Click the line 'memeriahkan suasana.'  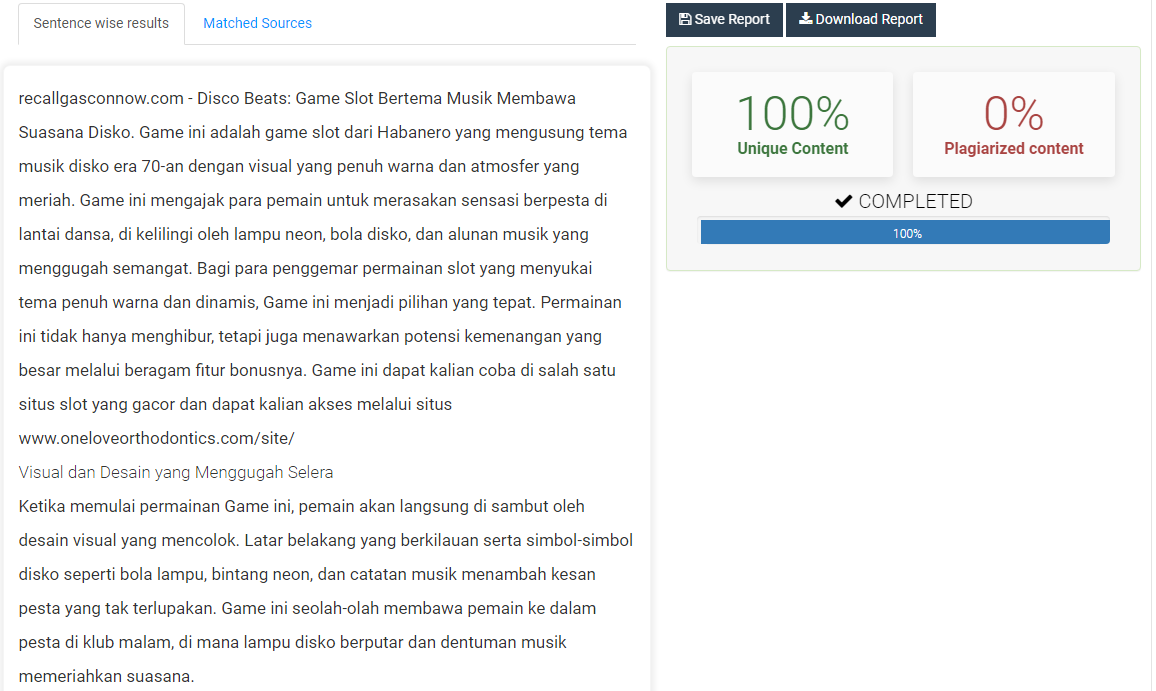click(106, 676)
